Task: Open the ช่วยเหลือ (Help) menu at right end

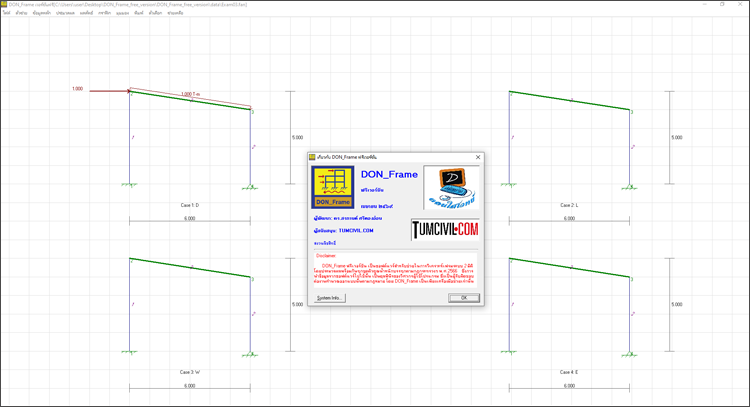Action: [175, 13]
